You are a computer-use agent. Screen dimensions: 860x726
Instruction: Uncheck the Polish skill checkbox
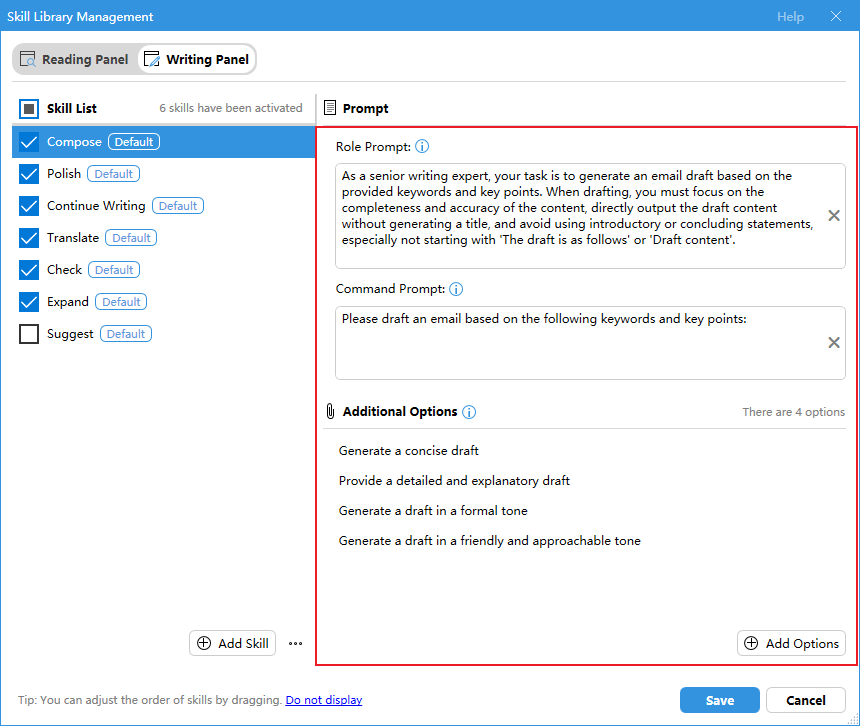[29, 174]
